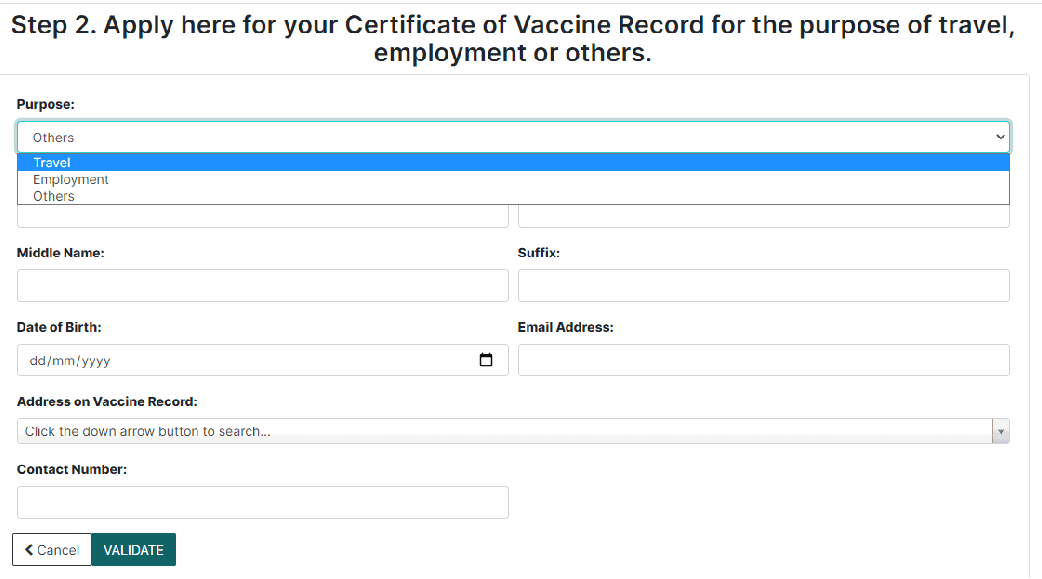Screen dimensions: 1042x579
Task: Click the partially hidden left field under the Purpose list
Action: (x=262, y=216)
